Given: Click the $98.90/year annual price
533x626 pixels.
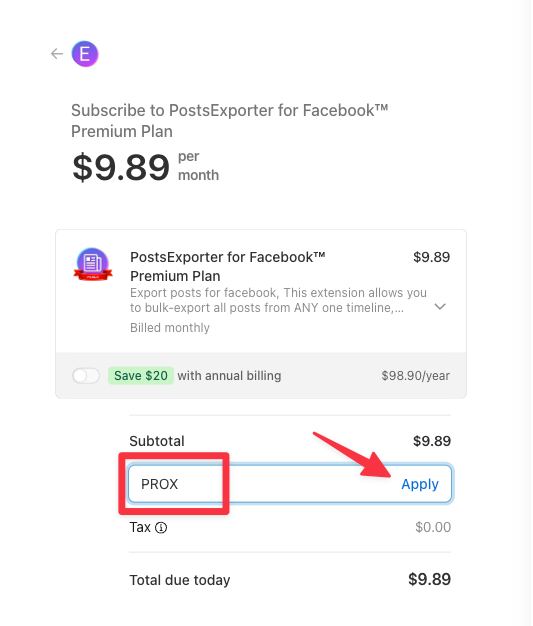Looking at the screenshot, I should pyautogui.click(x=416, y=376).
